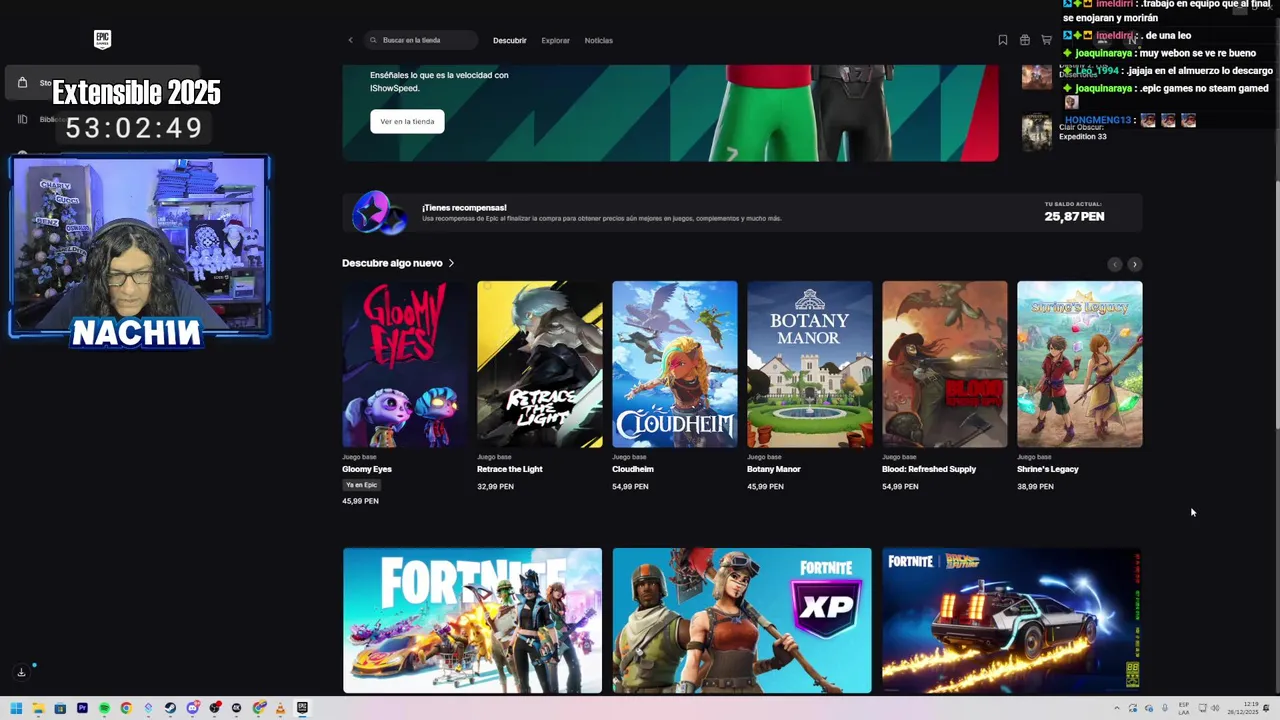Open File Explorer from the taskbar
Image resolution: width=1280 pixels, height=720 pixels.
coord(38,708)
